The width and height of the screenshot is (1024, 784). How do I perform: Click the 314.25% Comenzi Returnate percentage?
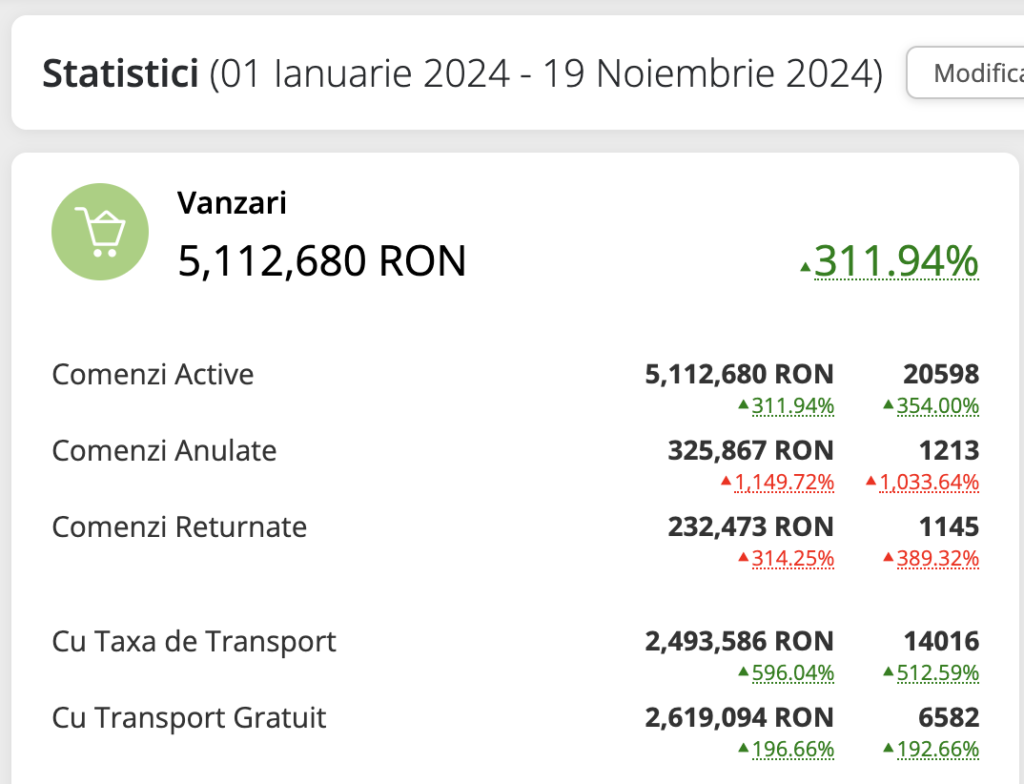792,558
